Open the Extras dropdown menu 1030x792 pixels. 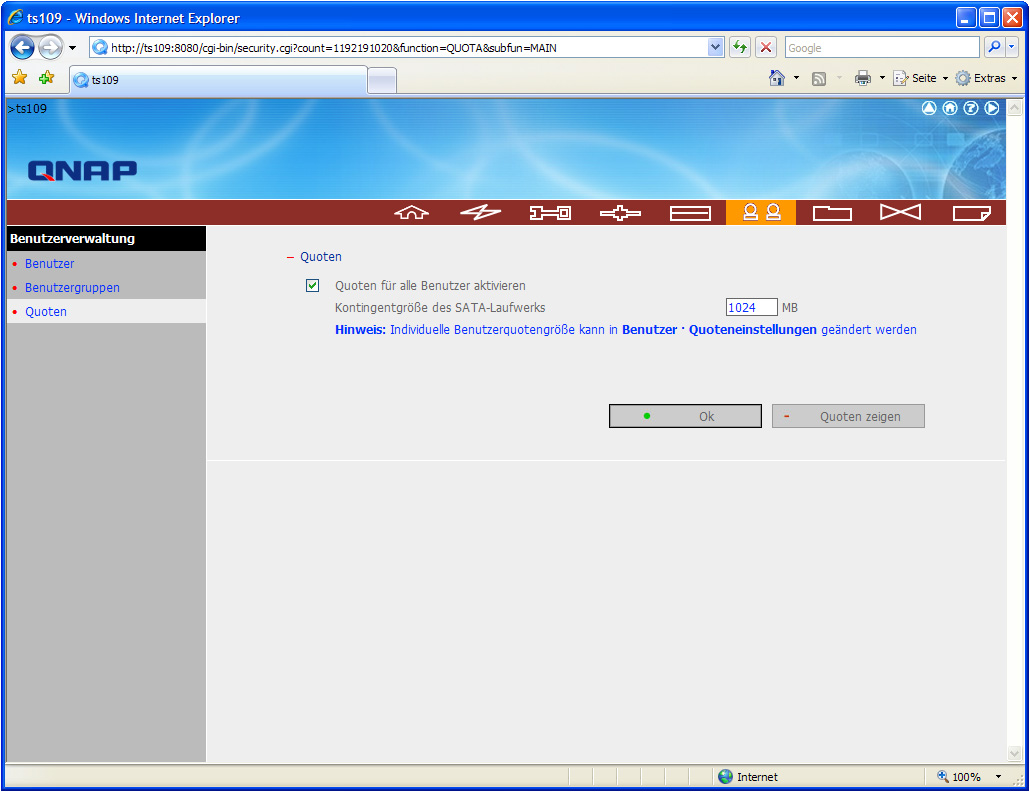(986, 78)
